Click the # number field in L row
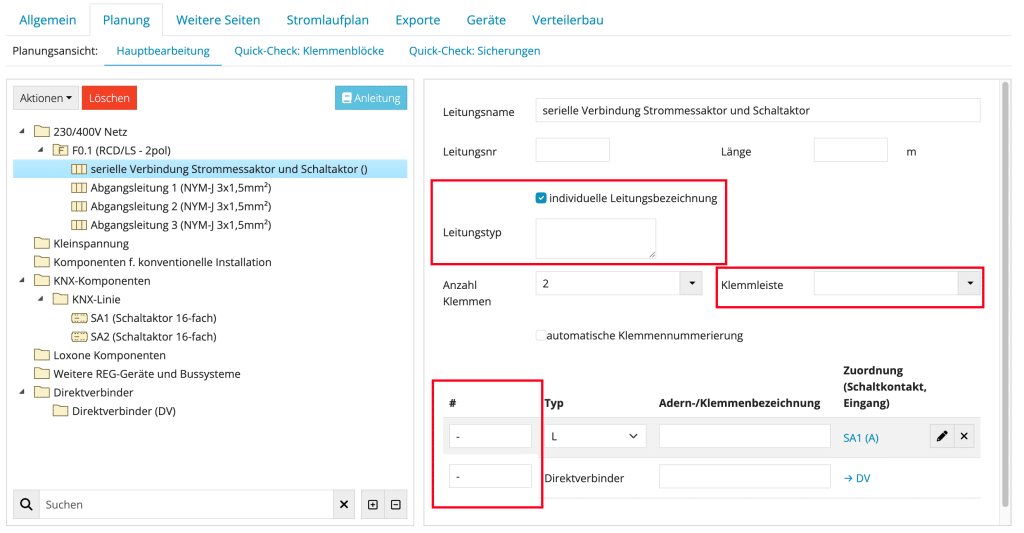Screen dimensions: 1024x533 (x=490, y=436)
